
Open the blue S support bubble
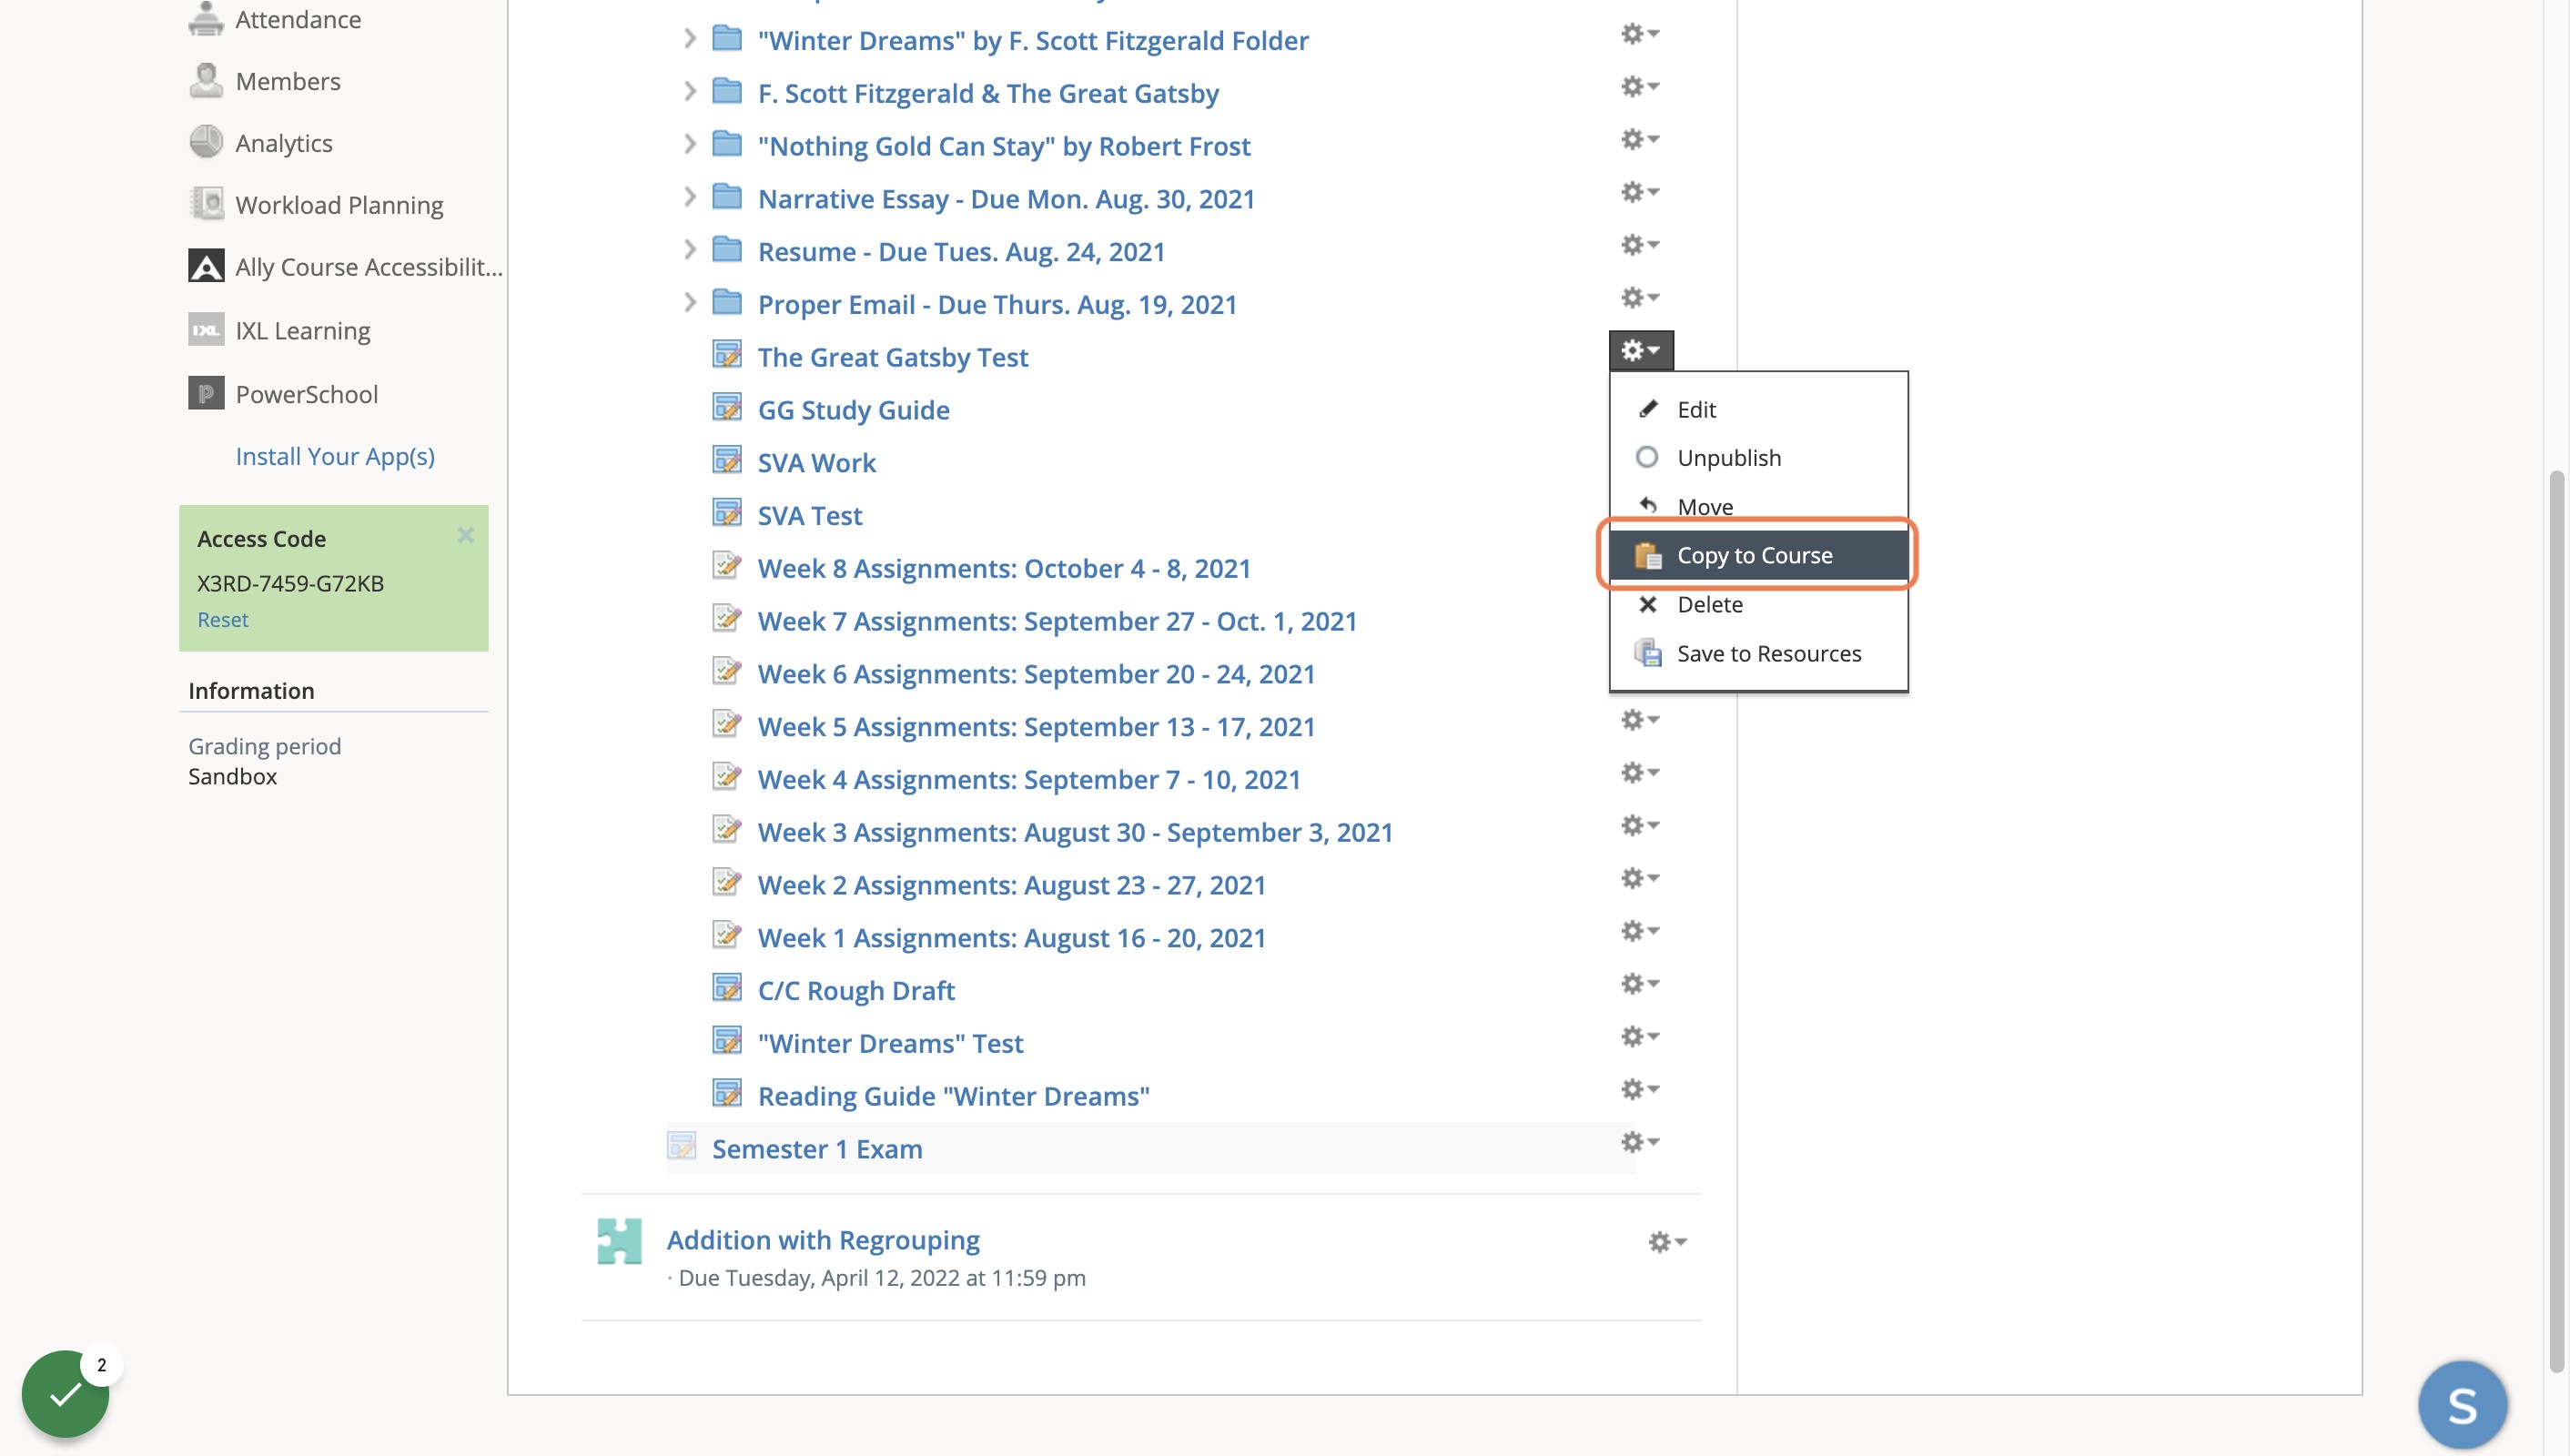(2462, 1405)
